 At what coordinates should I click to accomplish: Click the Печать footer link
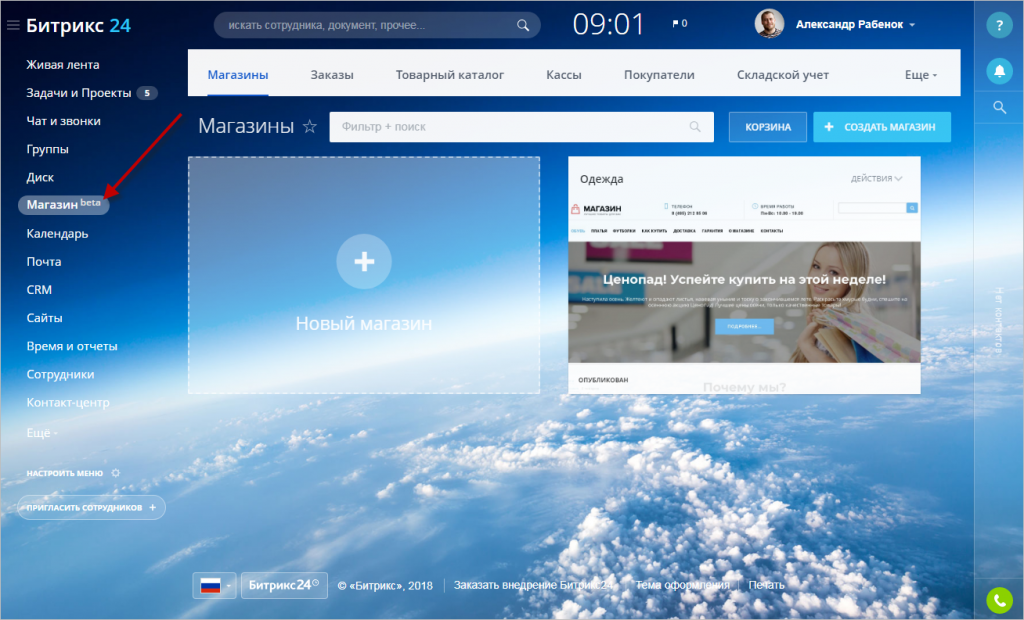pyautogui.click(x=766, y=585)
